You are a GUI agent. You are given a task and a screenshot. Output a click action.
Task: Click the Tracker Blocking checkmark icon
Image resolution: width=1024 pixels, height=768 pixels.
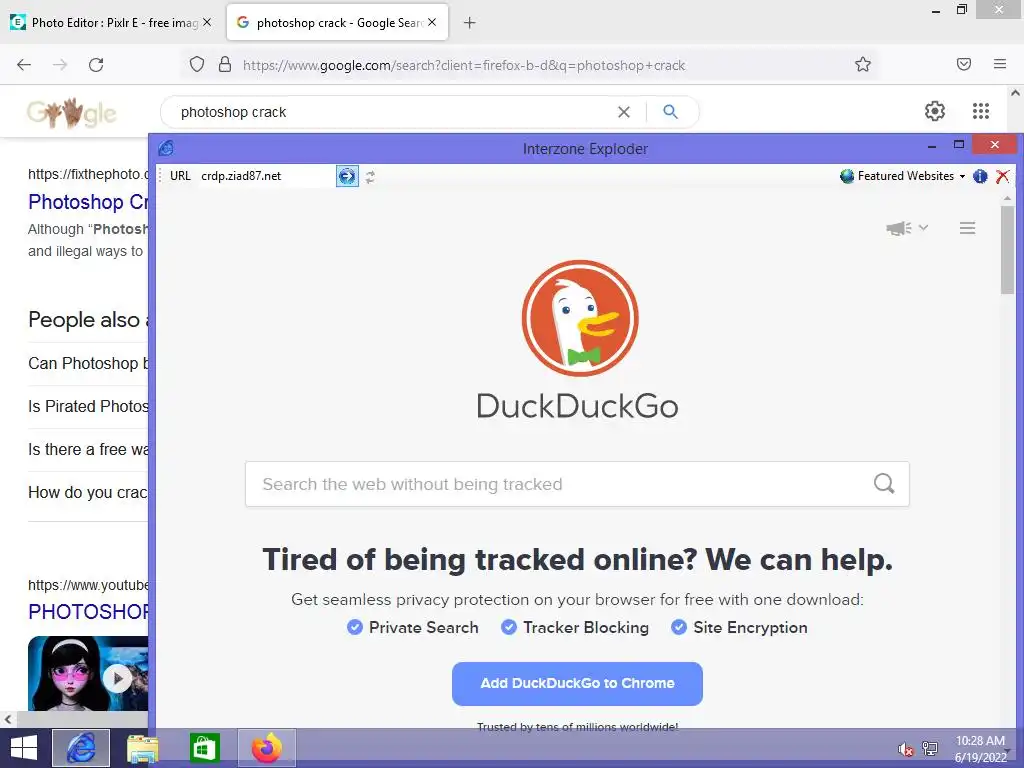(x=509, y=628)
